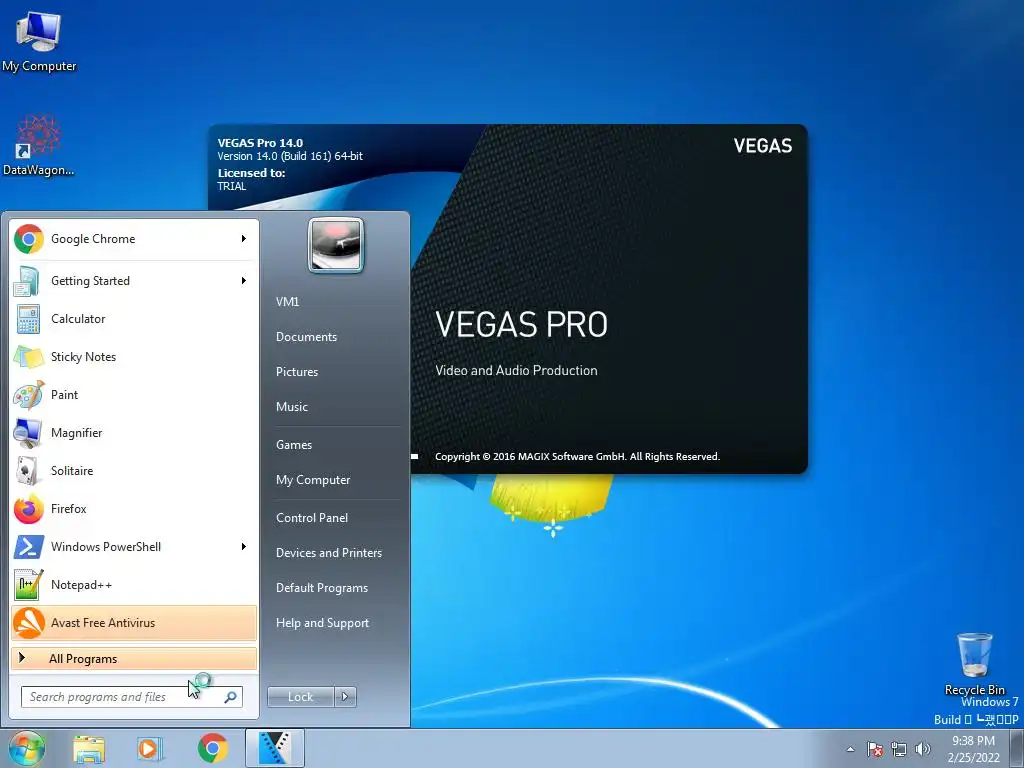1024x768 pixels.
Task: Open the shutdown options arrow beside Lock
Action: pos(345,697)
